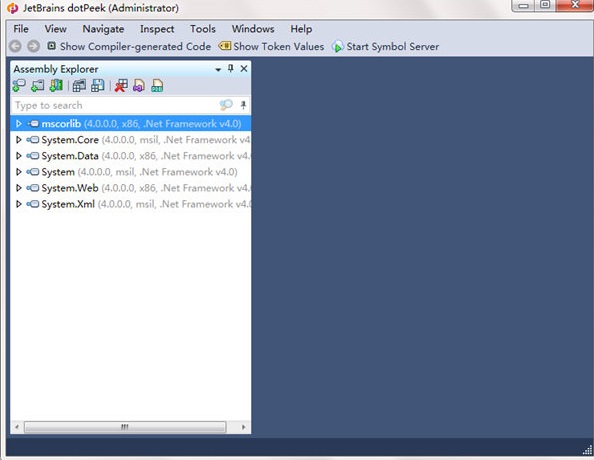Click the scrollbar's left arrow

point(16,427)
